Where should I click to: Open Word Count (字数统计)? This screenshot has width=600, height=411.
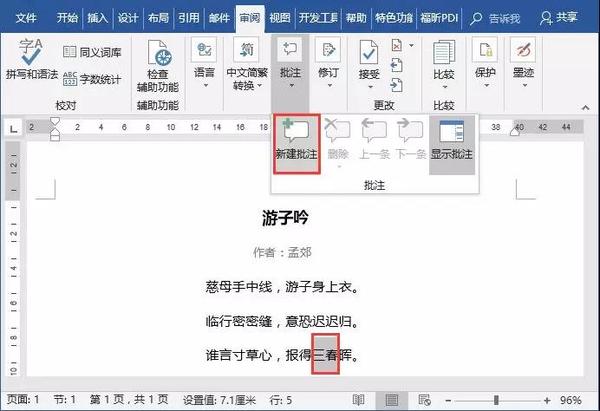92,79
